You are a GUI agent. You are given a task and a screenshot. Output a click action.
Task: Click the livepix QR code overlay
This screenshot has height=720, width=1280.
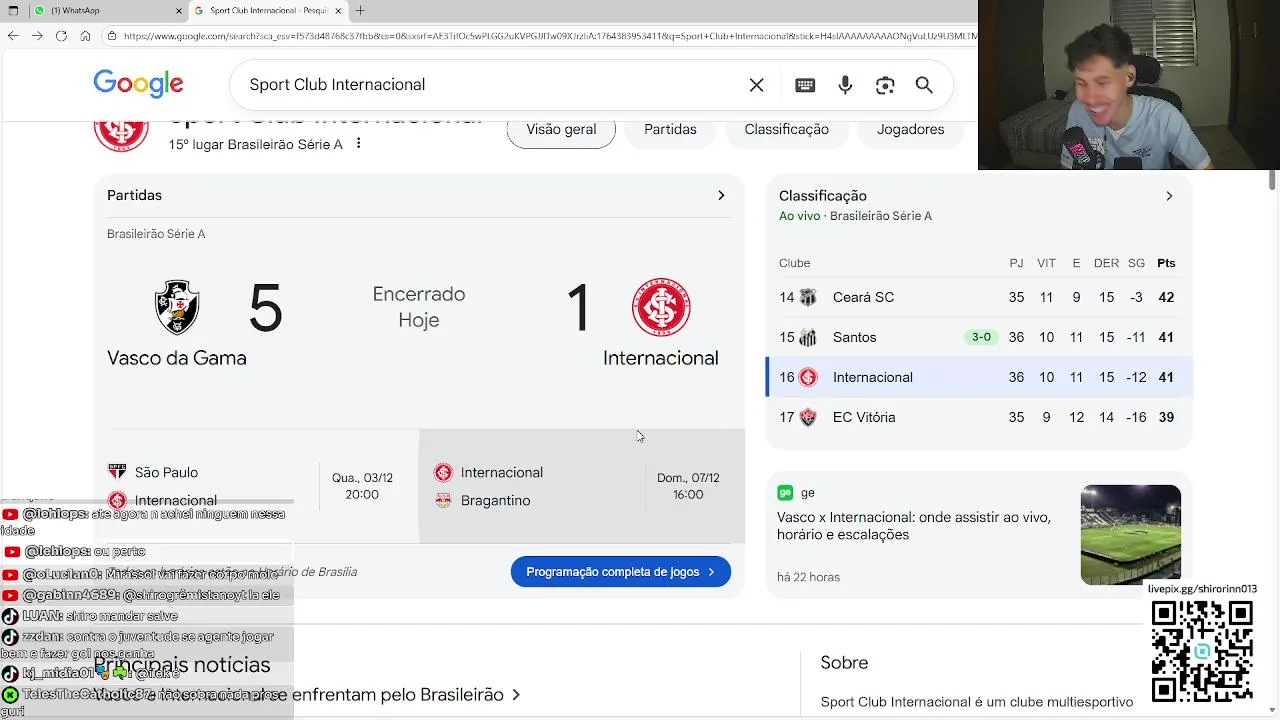(x=1202, y=650)
